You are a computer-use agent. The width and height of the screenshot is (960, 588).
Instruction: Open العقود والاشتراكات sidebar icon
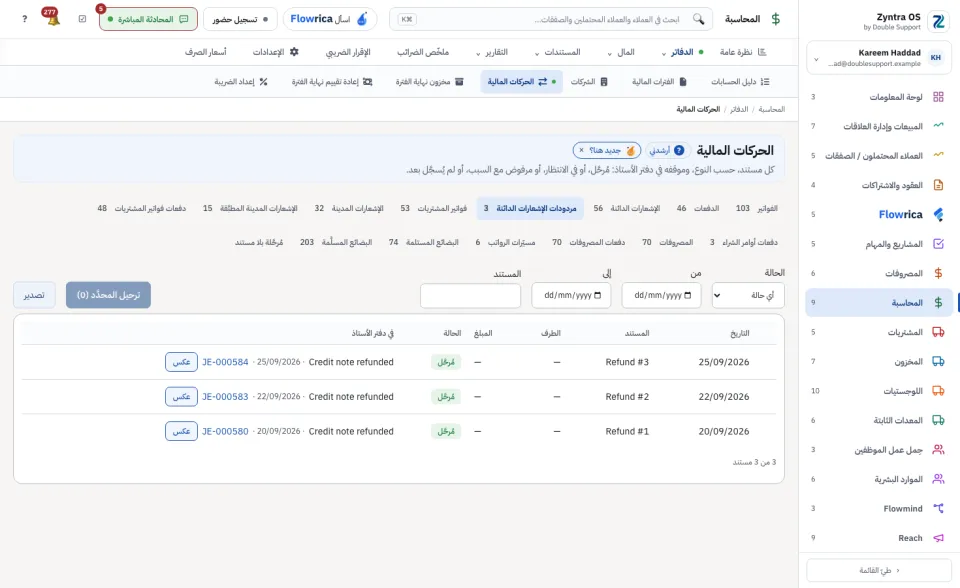[x=938, y=185]
